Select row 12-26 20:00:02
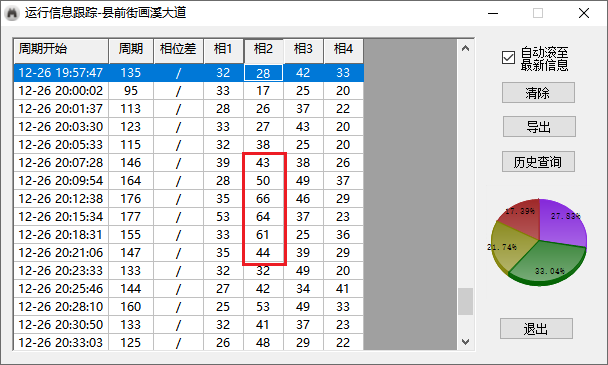This screenshot has height=365, width=608. [x=188, y=91]
